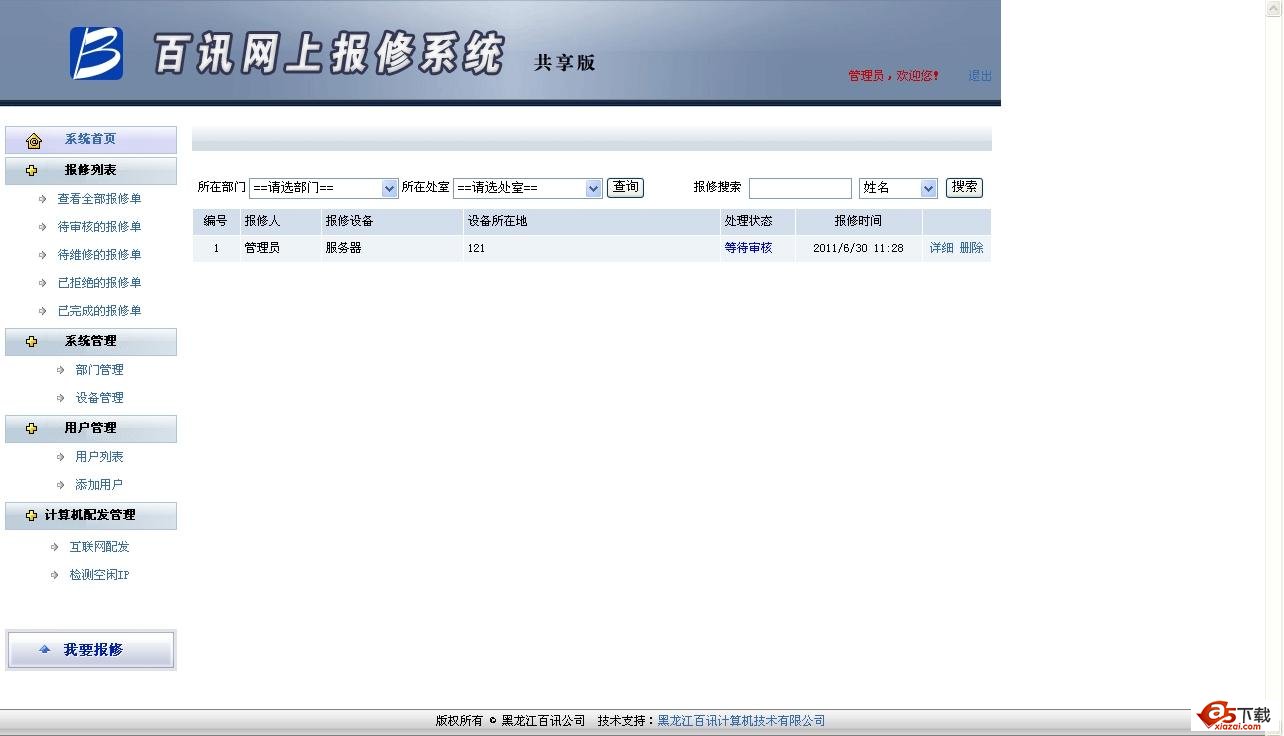This screenshot has height=736, width=1284.
Task: Click the plus icon beside 系统管理
Action: coord(32,342)
